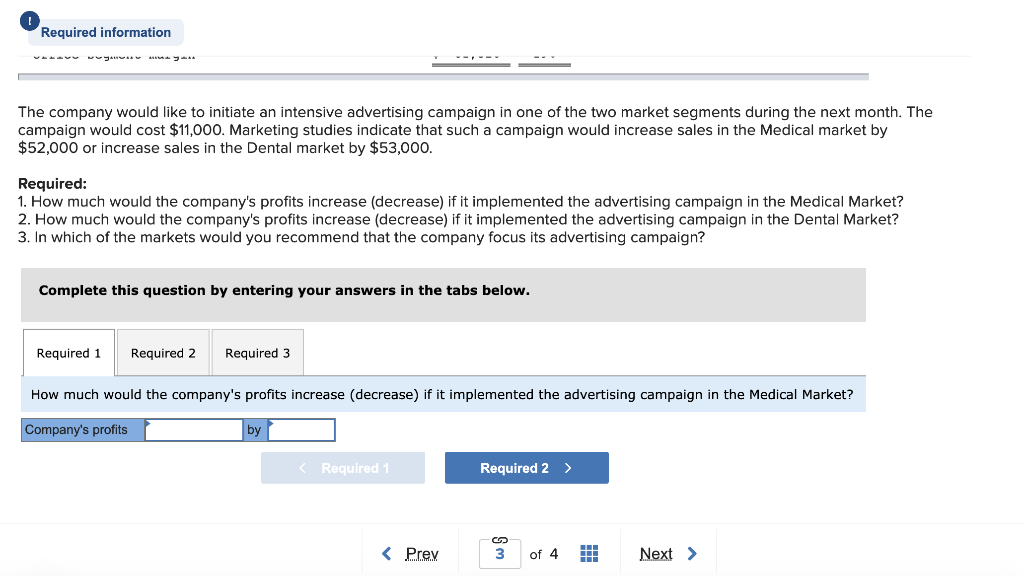Open the previous question with Prev link

[x=420, y=553]
